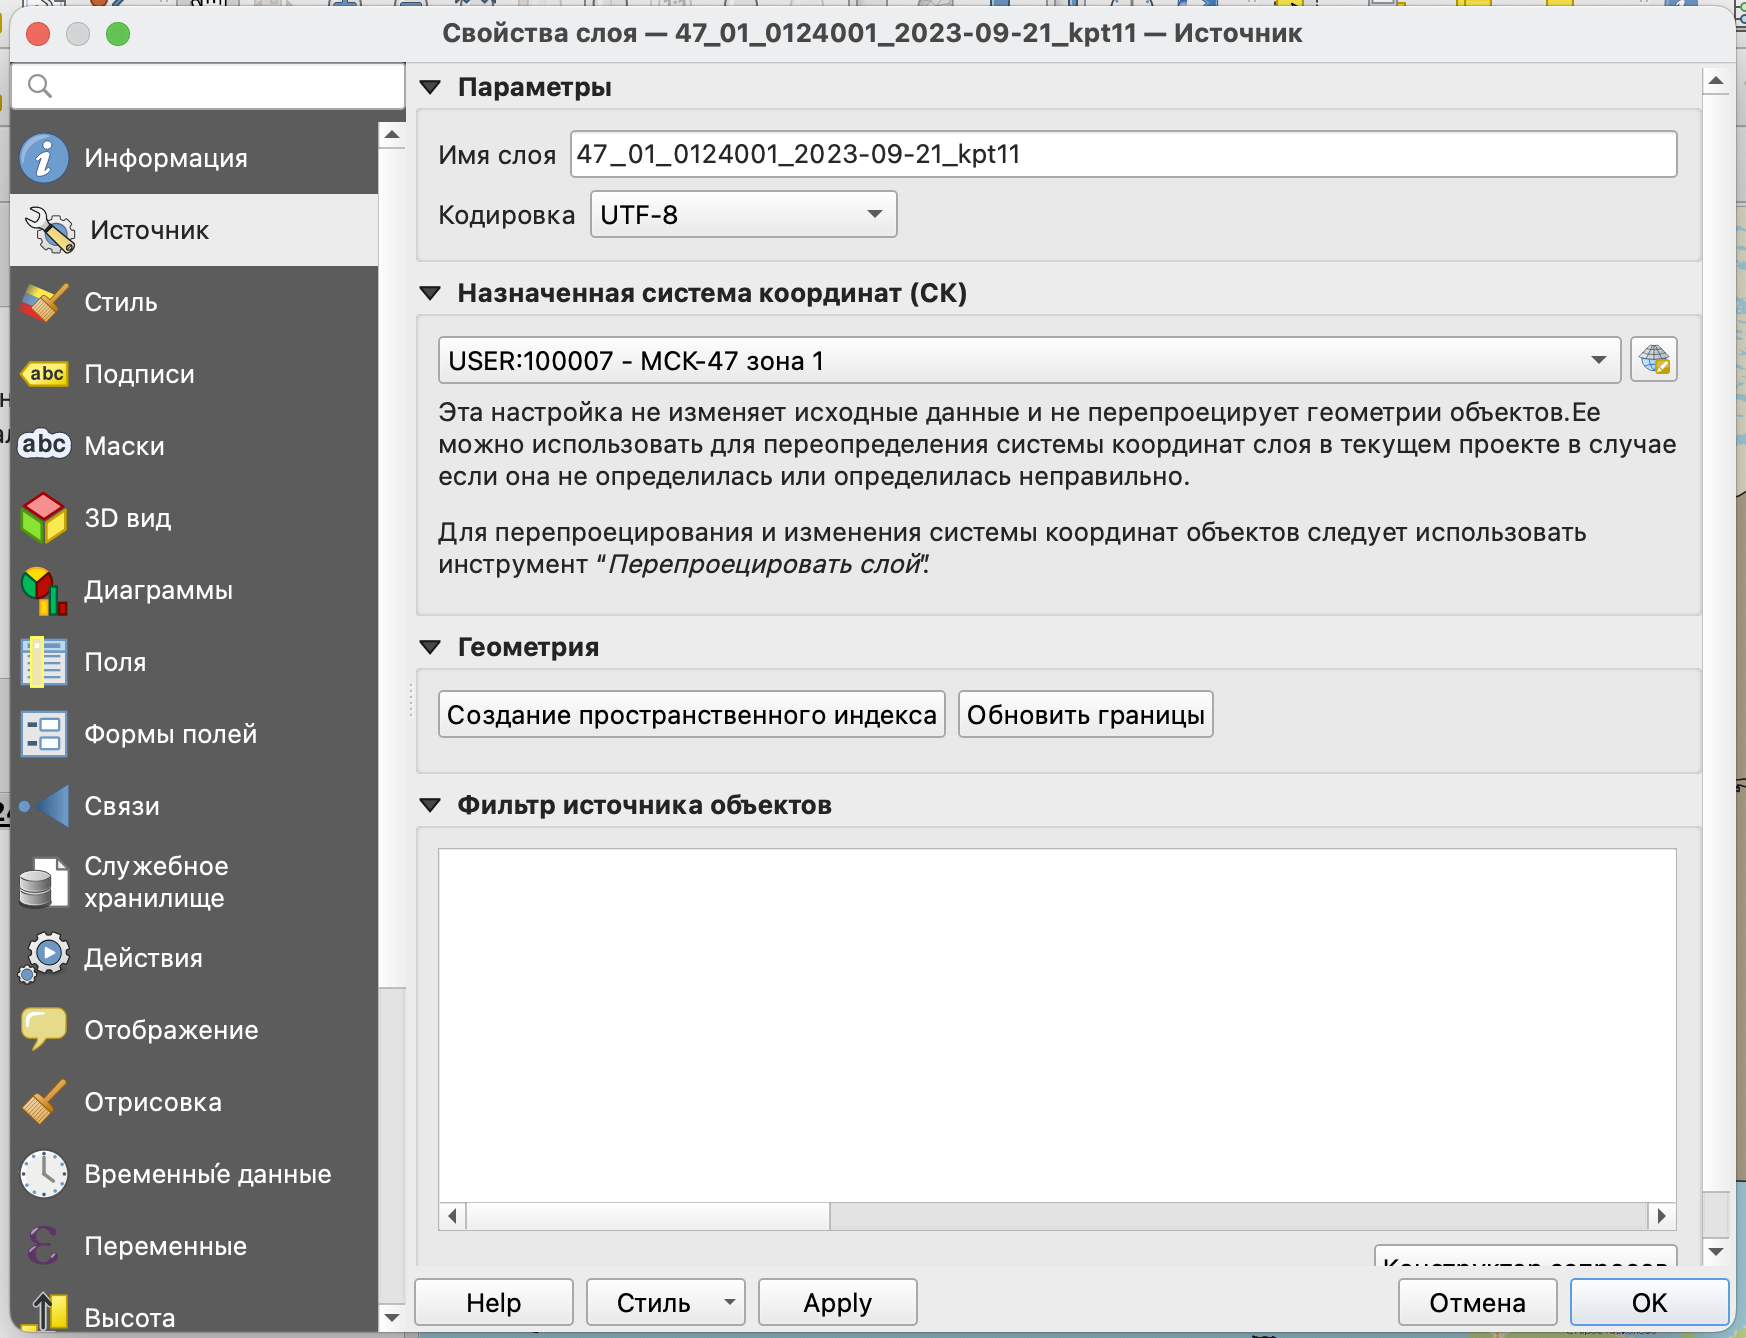
Task: Collapse the Фильтр источника объектов section
Action: (x=431, y=805)
